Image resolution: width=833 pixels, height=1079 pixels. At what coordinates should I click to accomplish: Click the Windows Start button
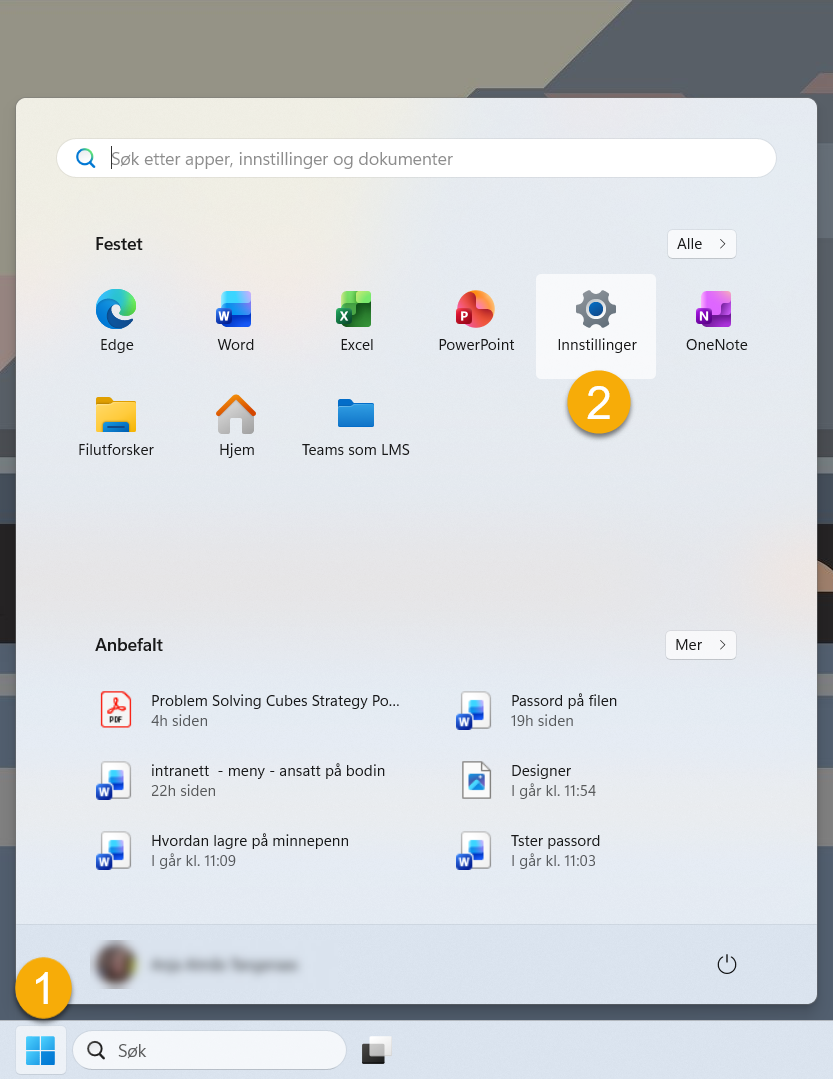tap(41, 1050)
